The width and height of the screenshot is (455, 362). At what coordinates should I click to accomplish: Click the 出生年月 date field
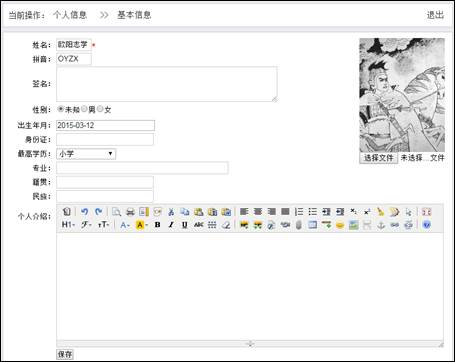[105, 125]
